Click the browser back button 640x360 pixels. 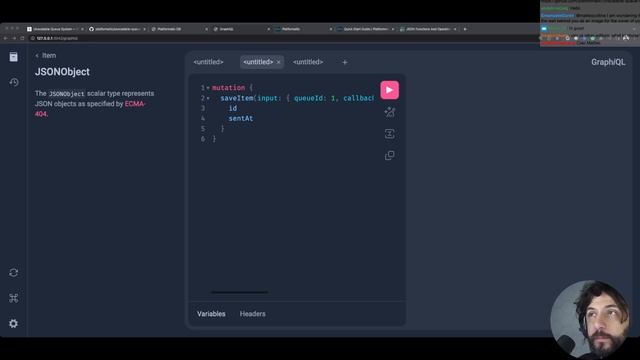tap(5, 38)
